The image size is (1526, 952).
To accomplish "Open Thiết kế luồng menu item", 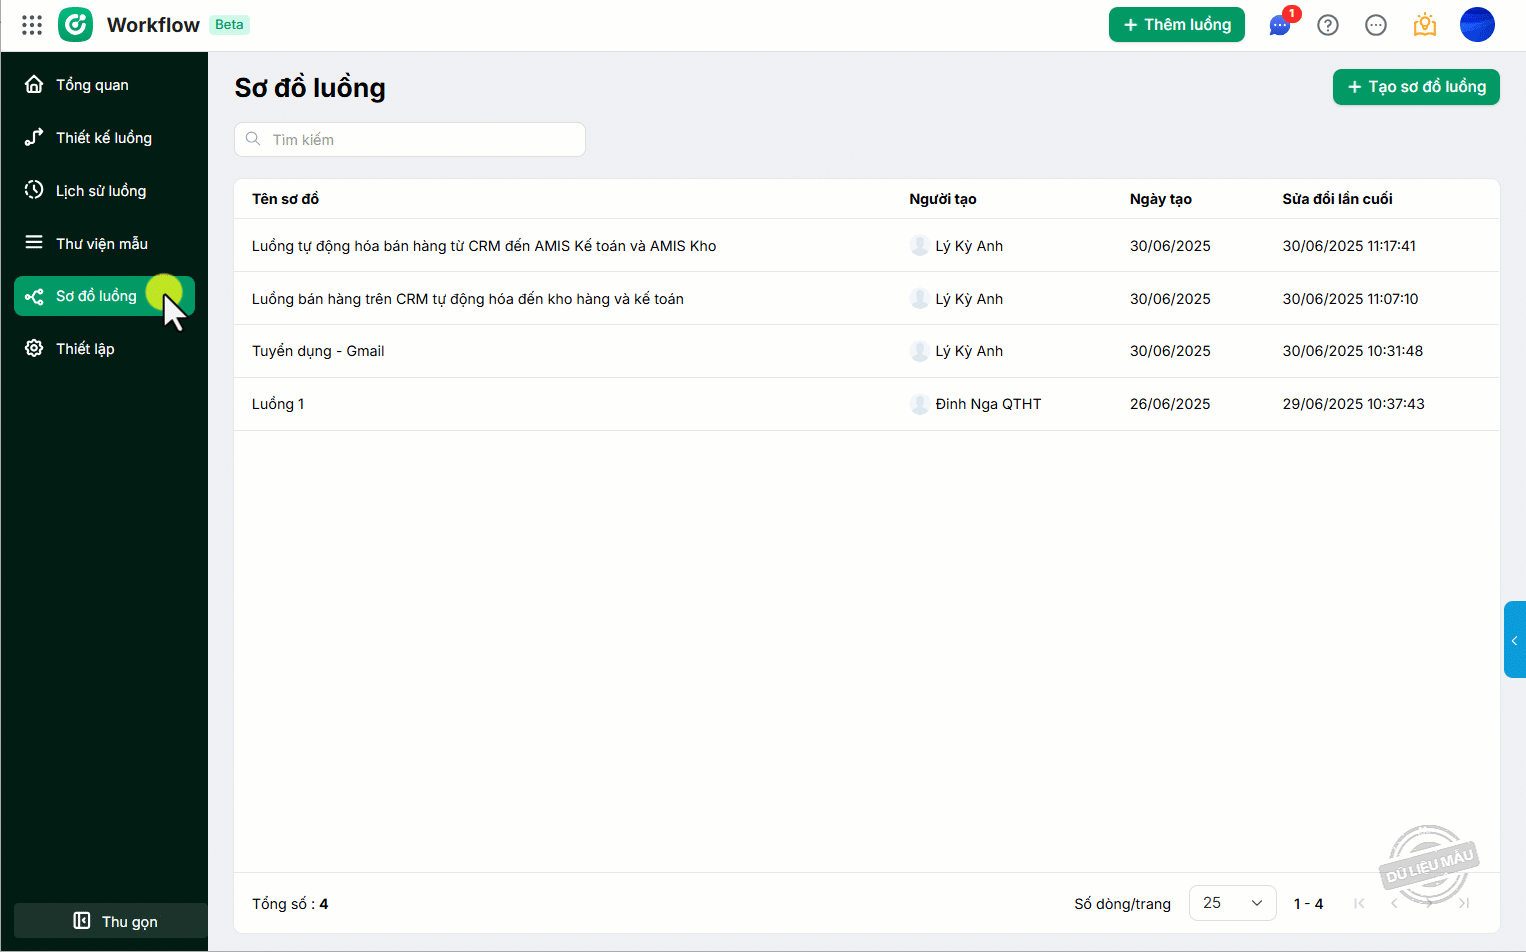I will (103, 138).
